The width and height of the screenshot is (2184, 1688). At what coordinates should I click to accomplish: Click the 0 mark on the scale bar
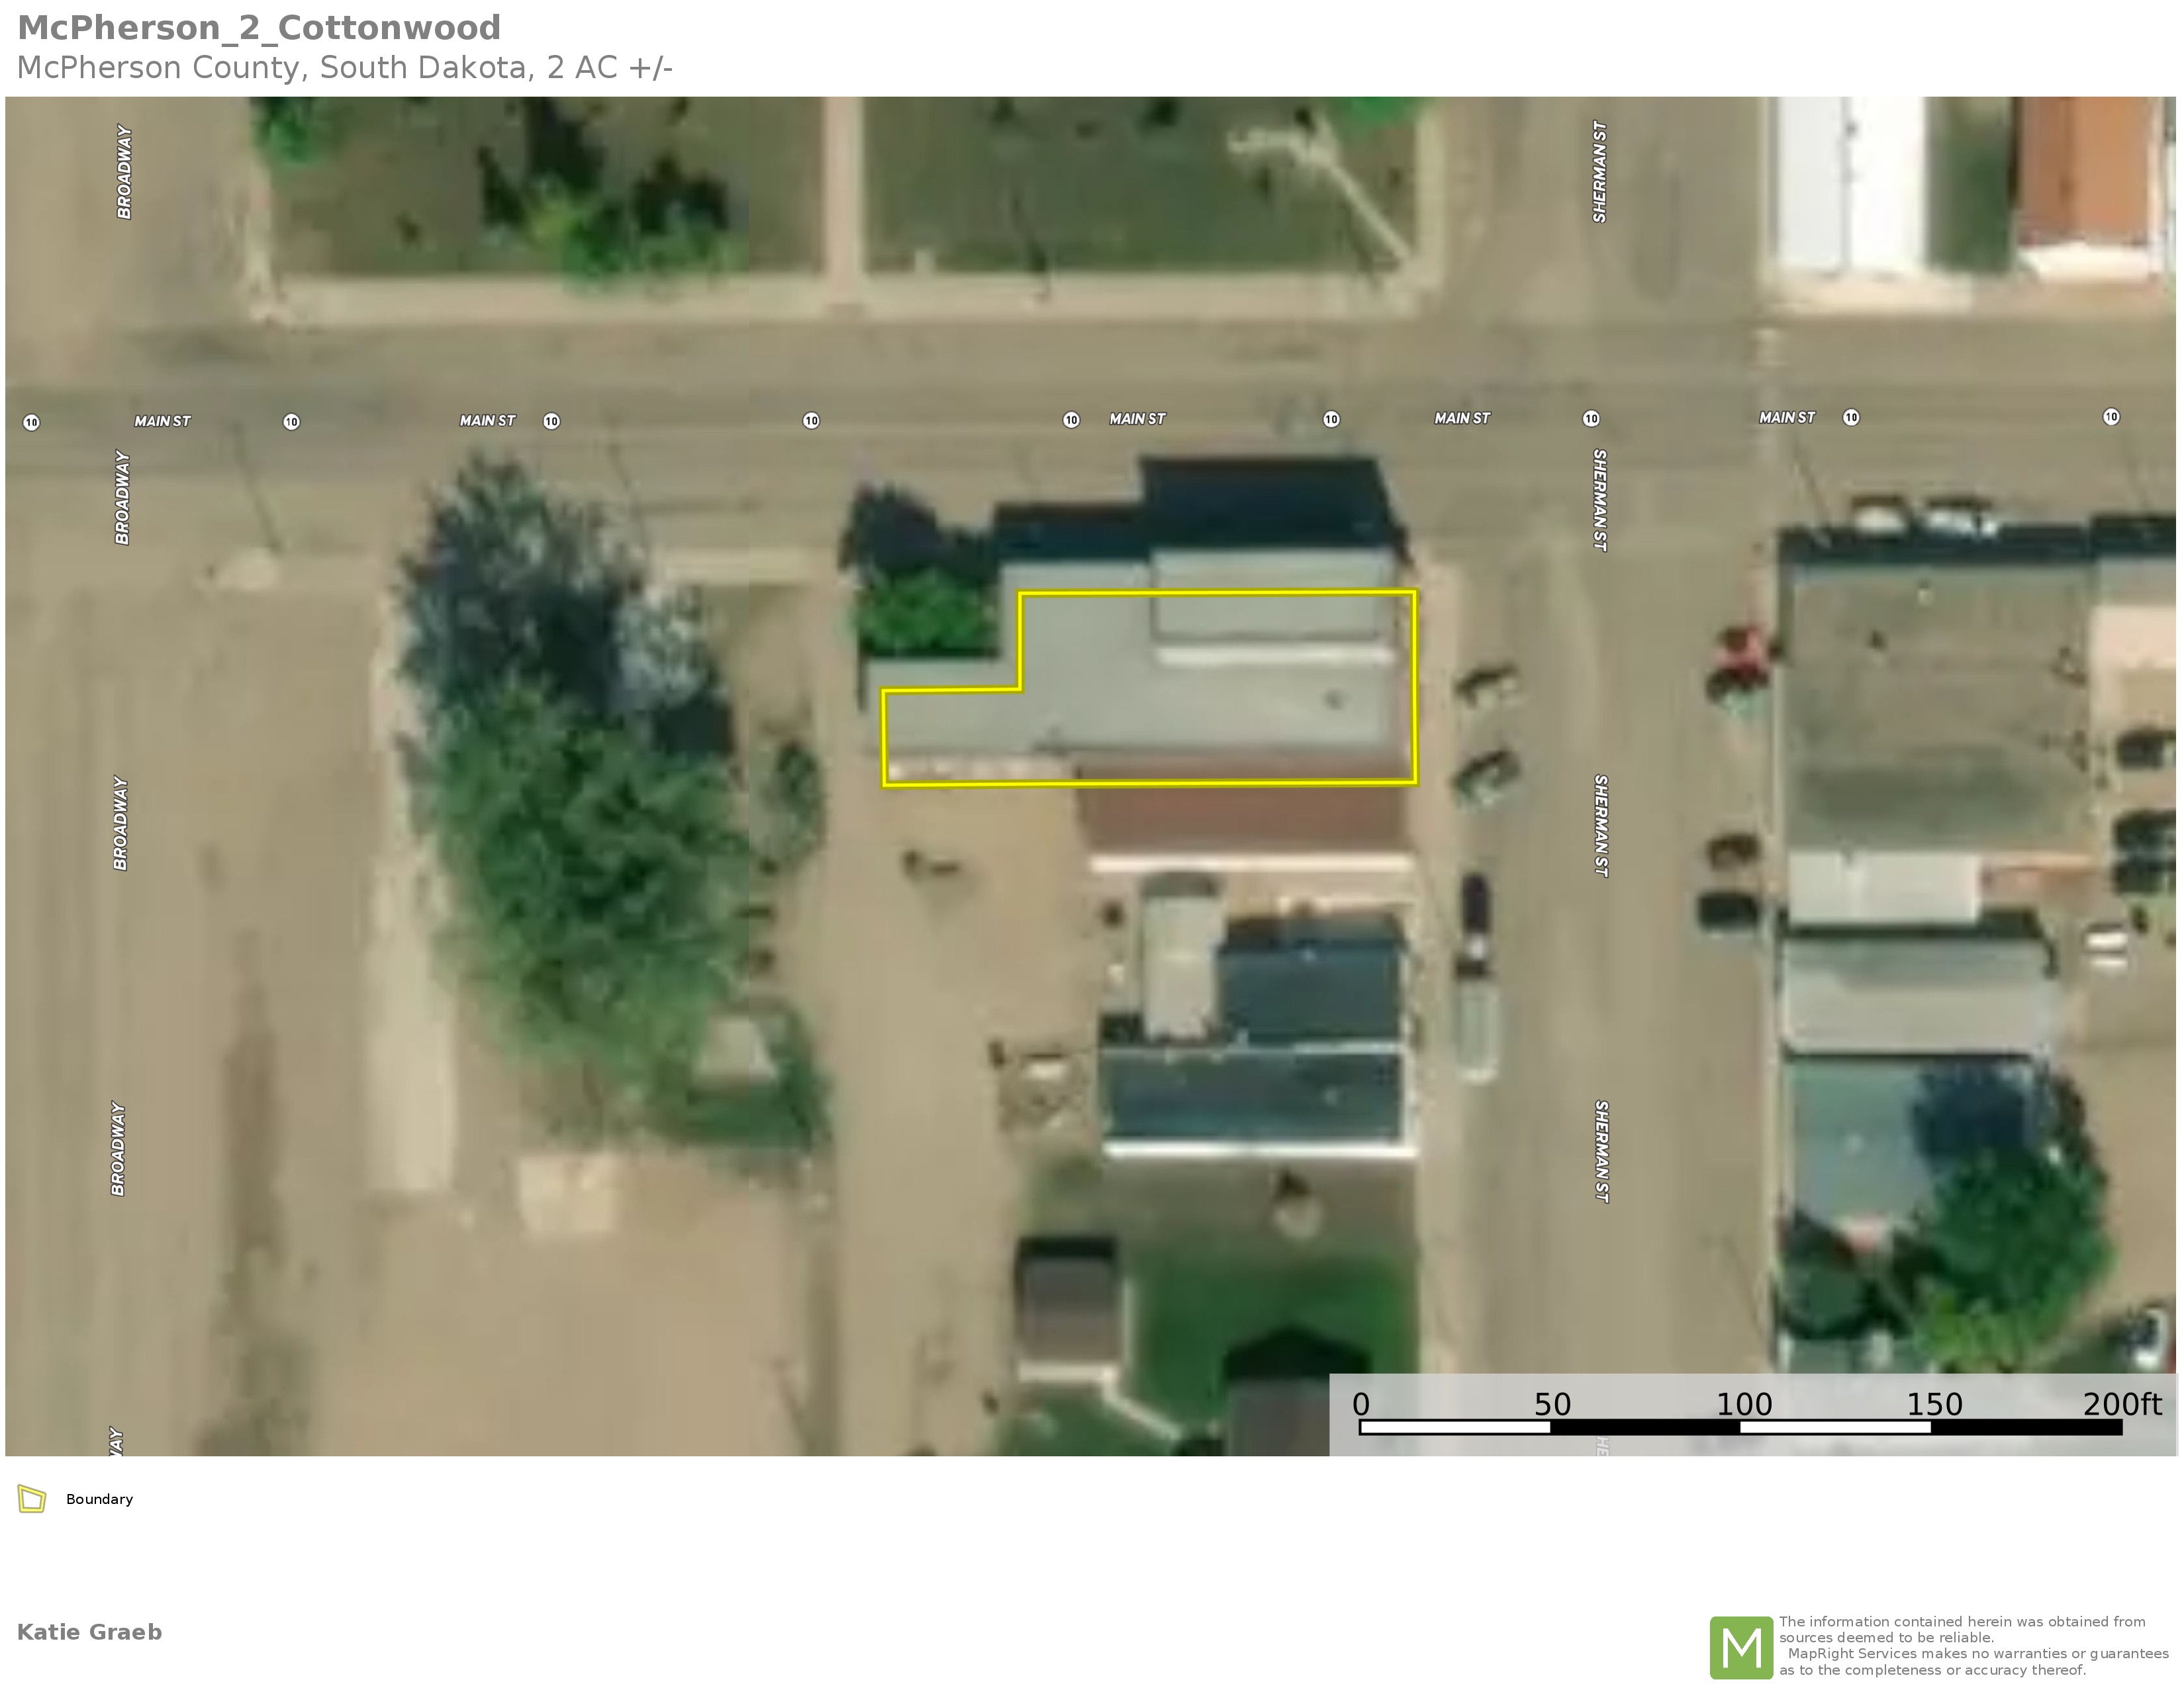tap(1360, 1405)
